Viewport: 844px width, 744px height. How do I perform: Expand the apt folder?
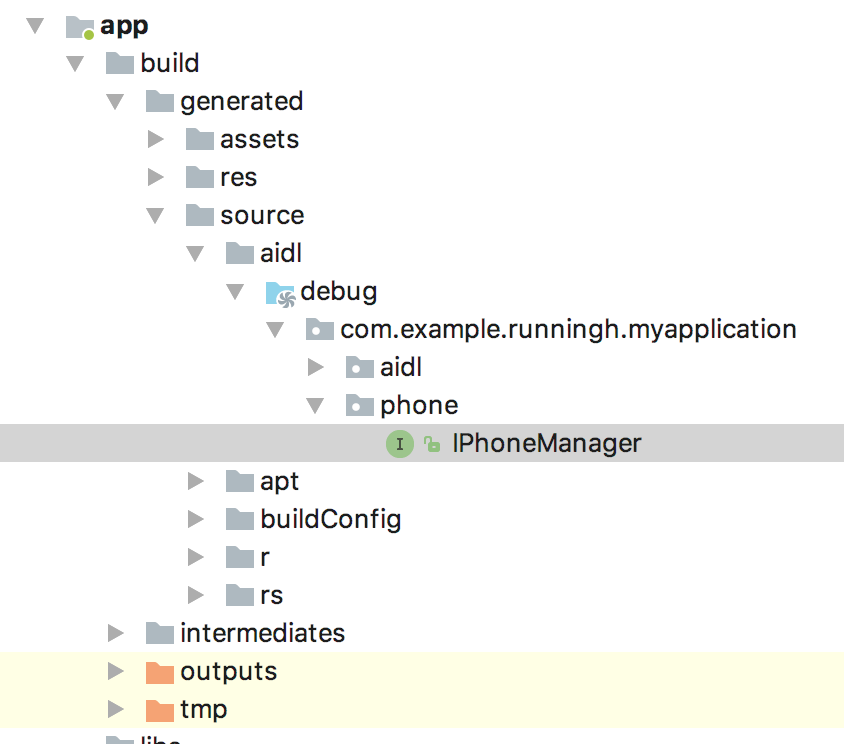click(196, 481)
